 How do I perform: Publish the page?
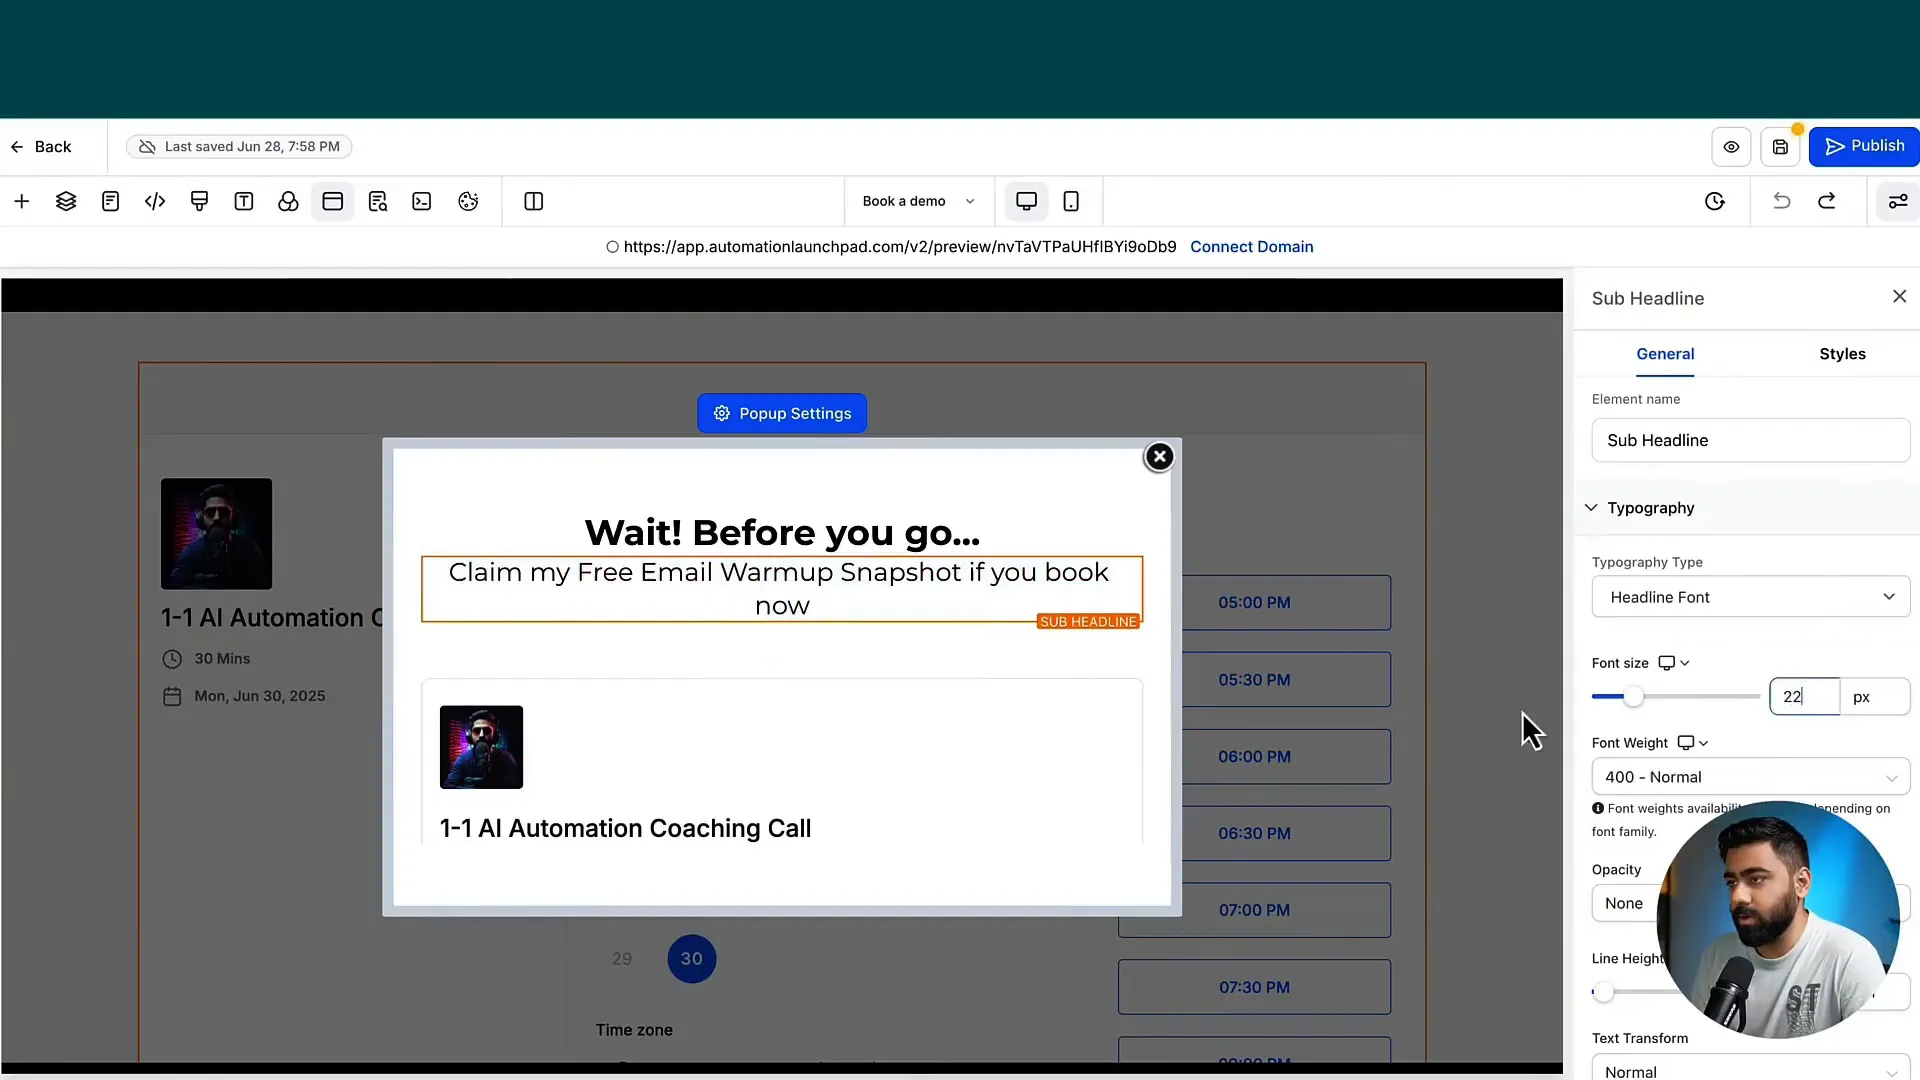(x=1864, y=146)
